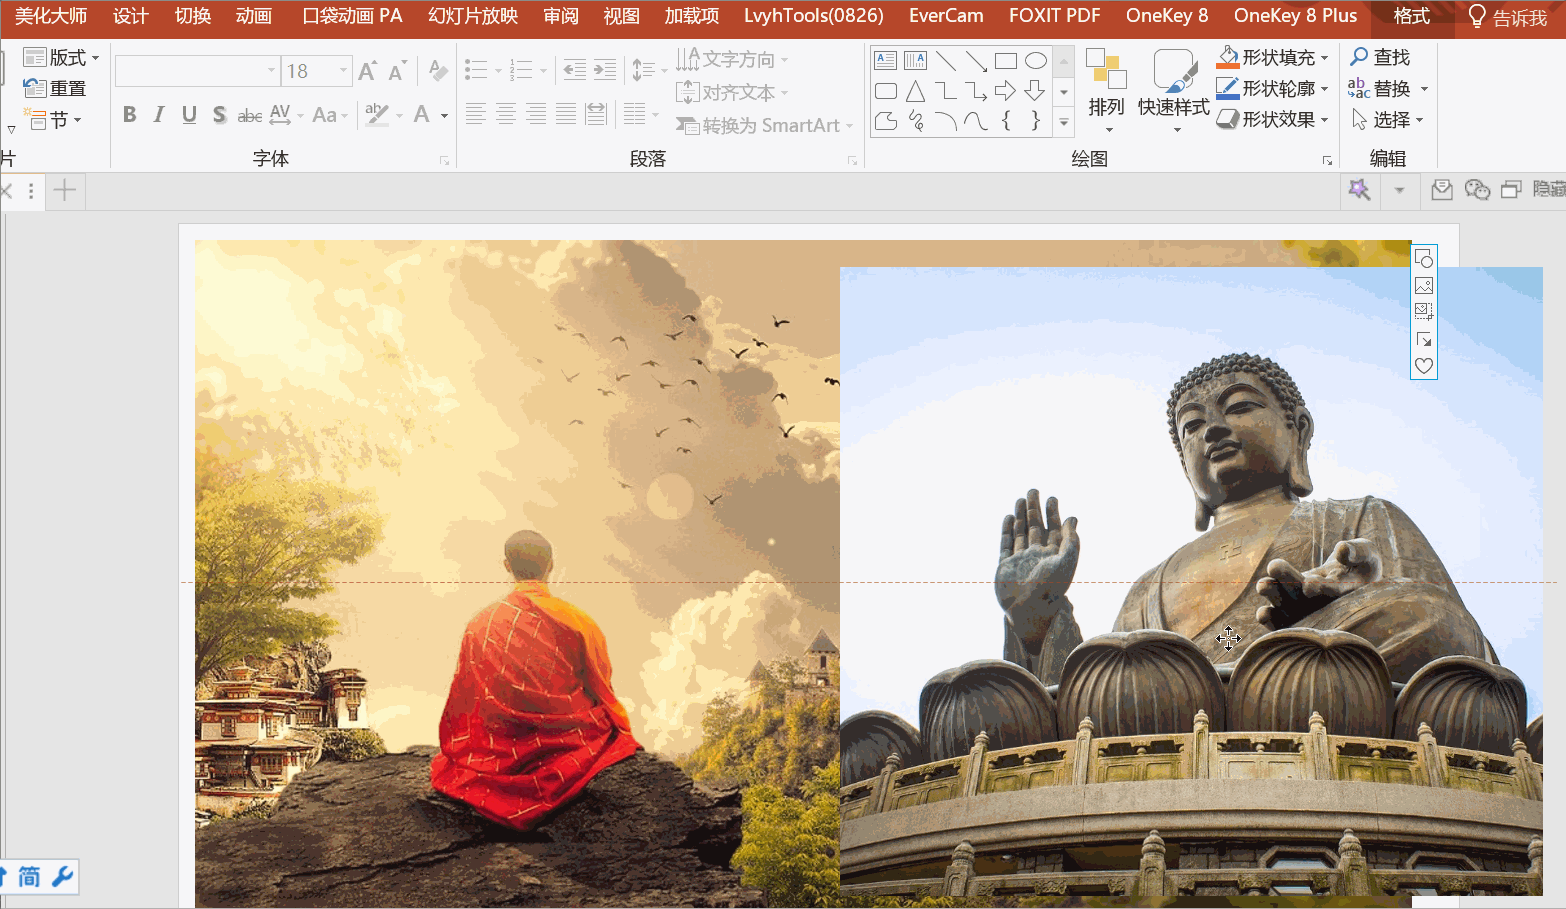
Task: Choose the rectangle shape
Action: pos(1006,61)
